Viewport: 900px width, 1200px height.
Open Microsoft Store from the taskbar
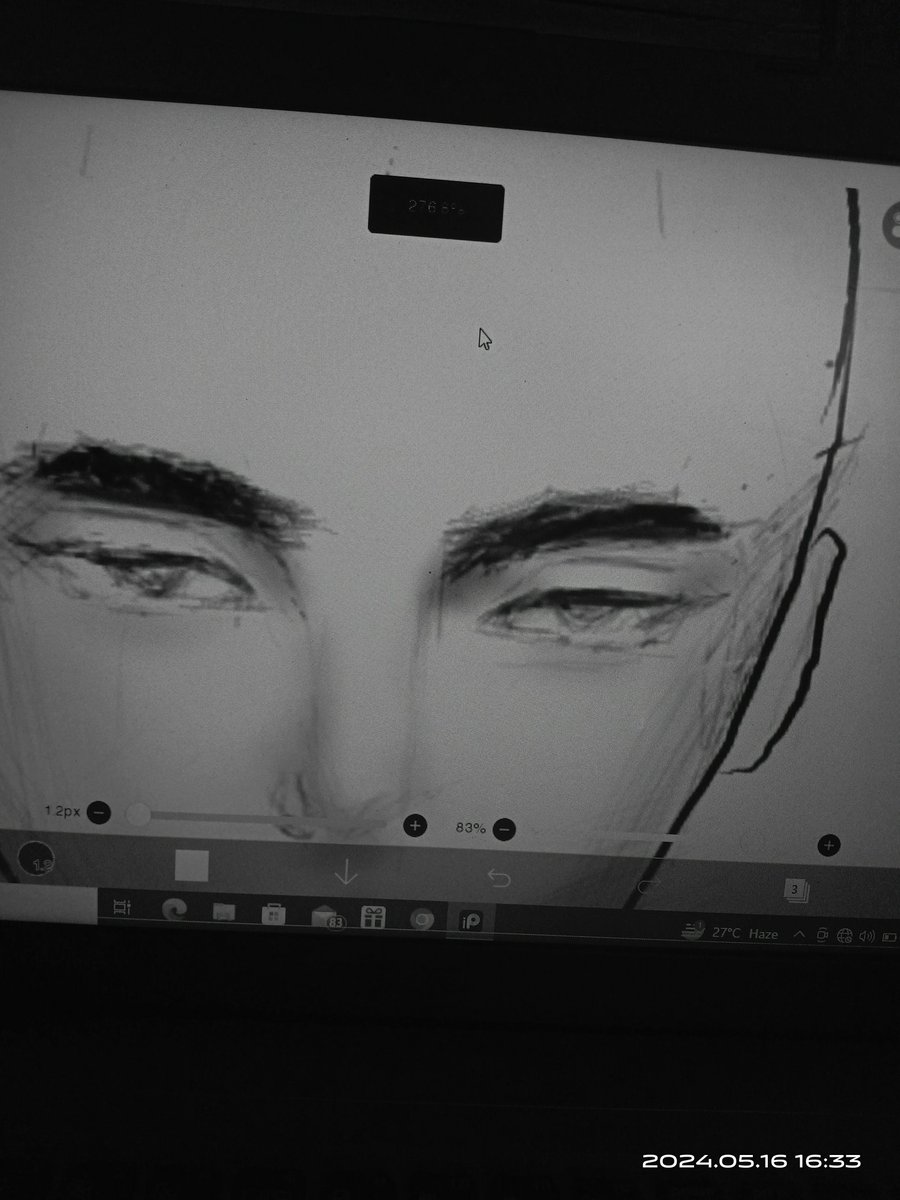pyautogui.click(x=272, y=914)
